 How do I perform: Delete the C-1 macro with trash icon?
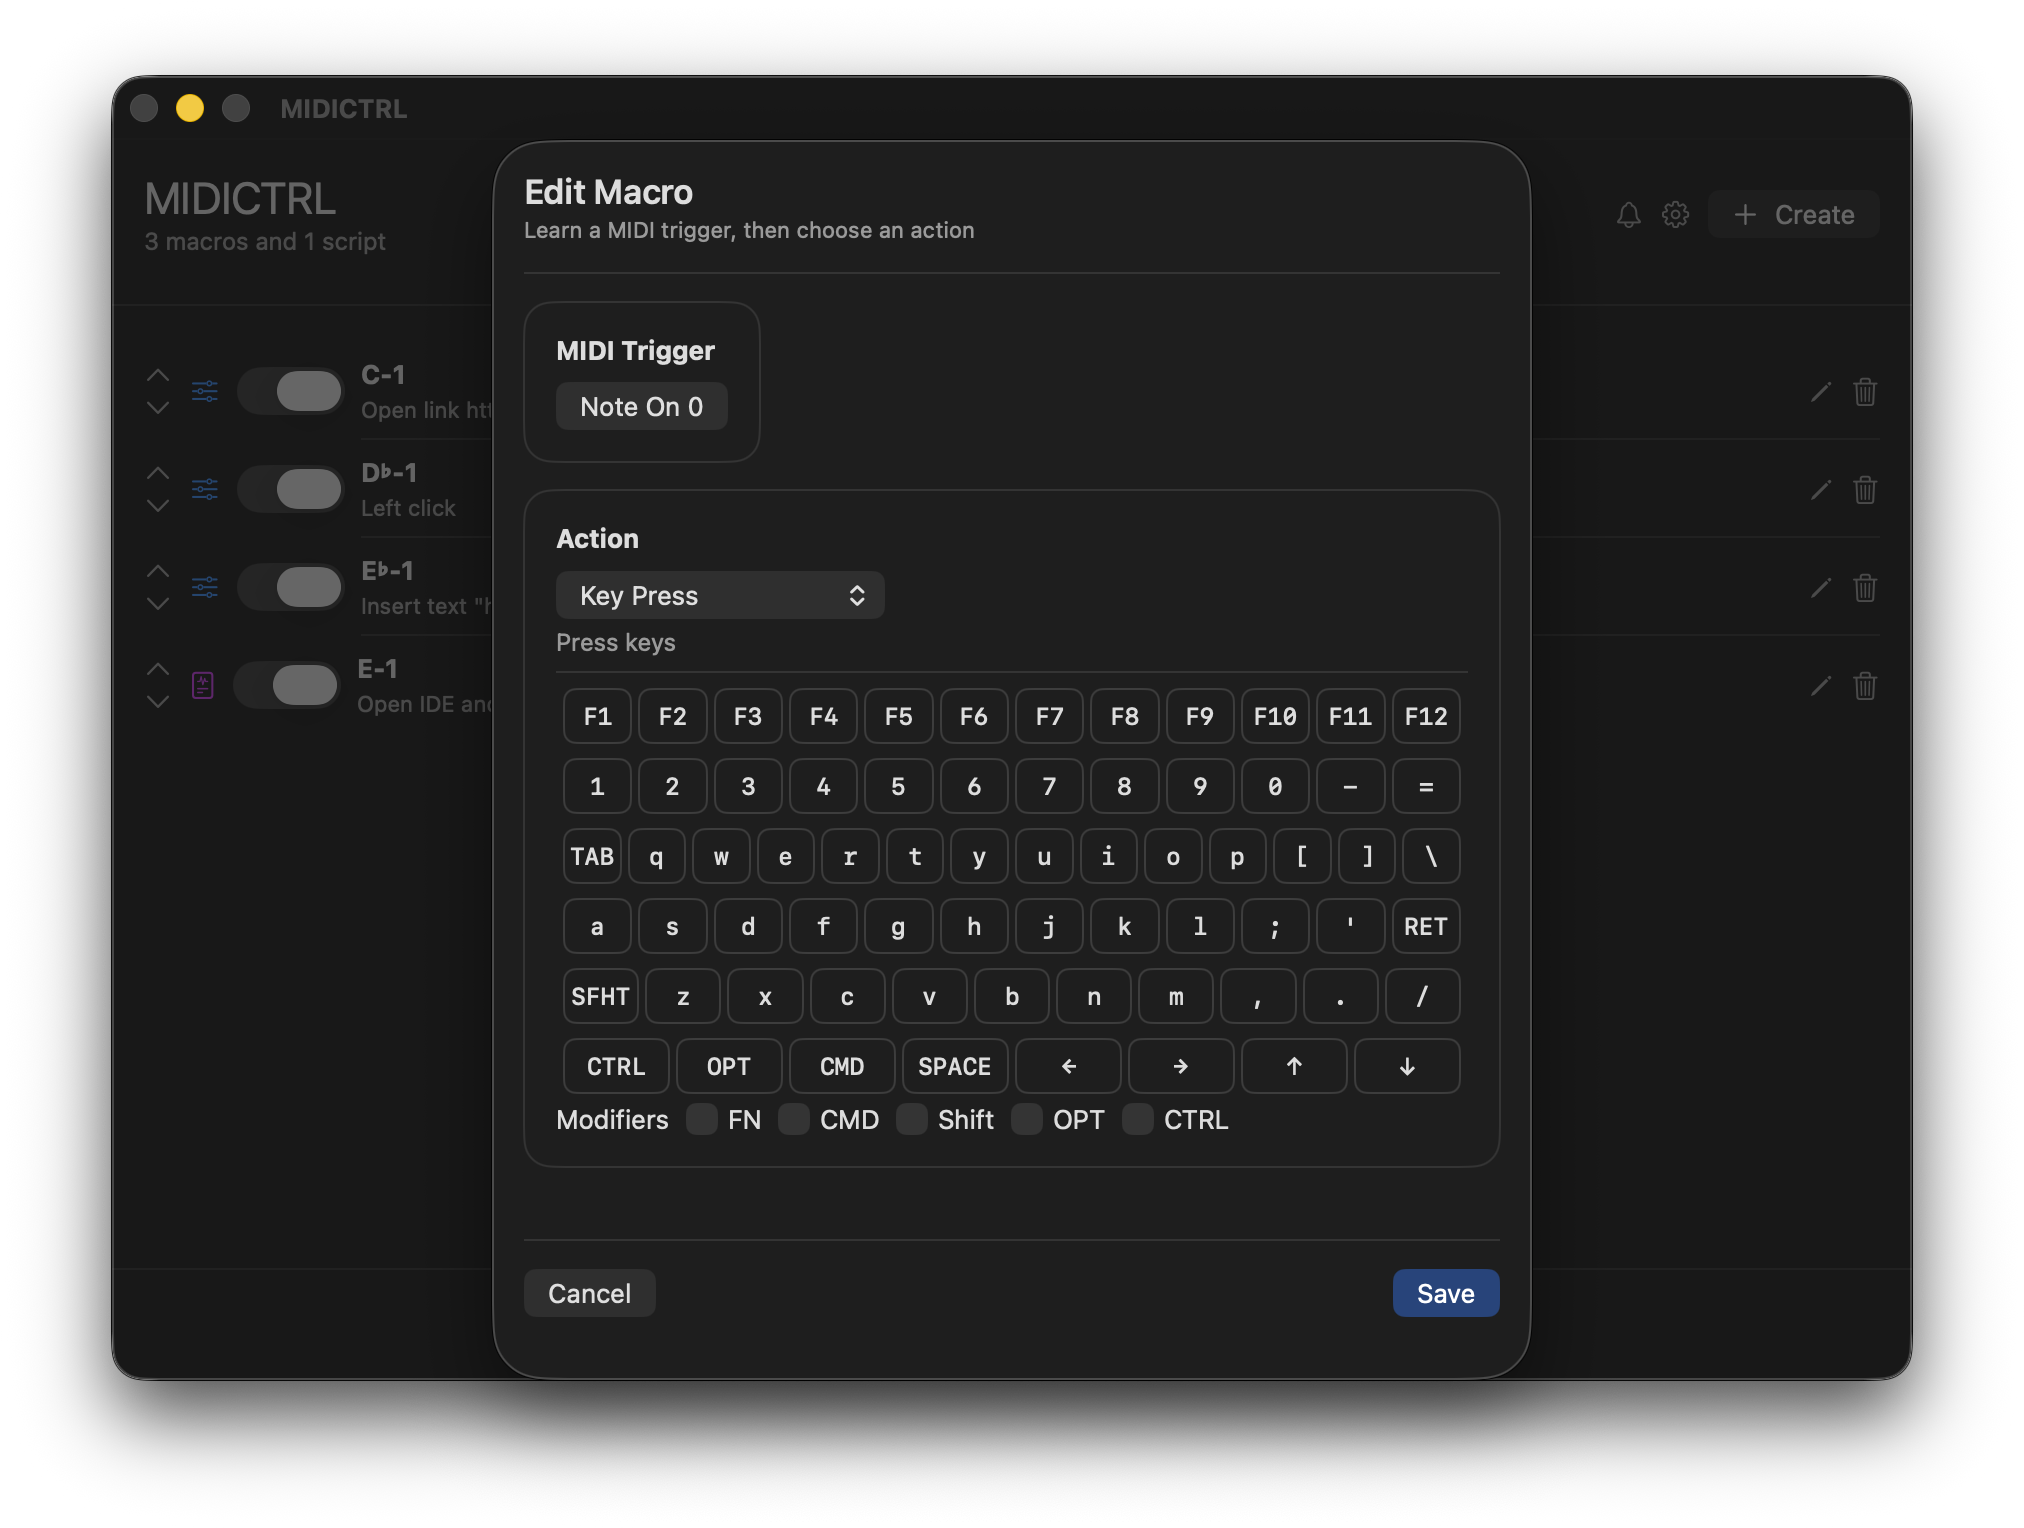(x=1864, y=392)
